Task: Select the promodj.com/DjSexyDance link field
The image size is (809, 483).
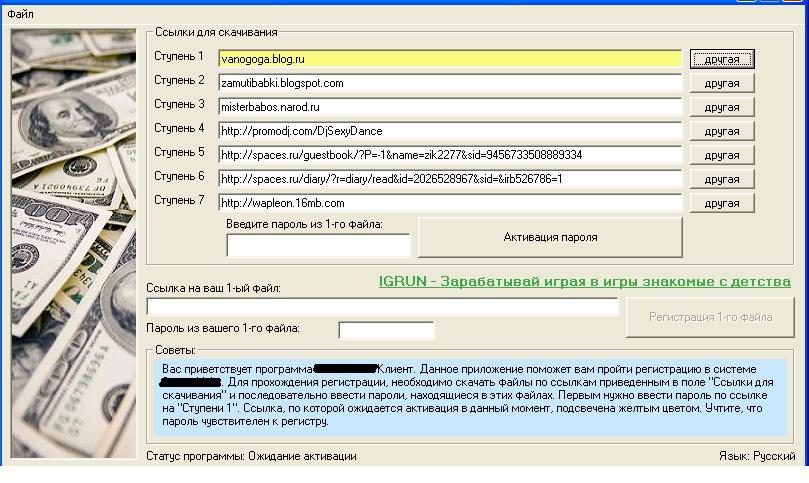Action: click(450, 131)
